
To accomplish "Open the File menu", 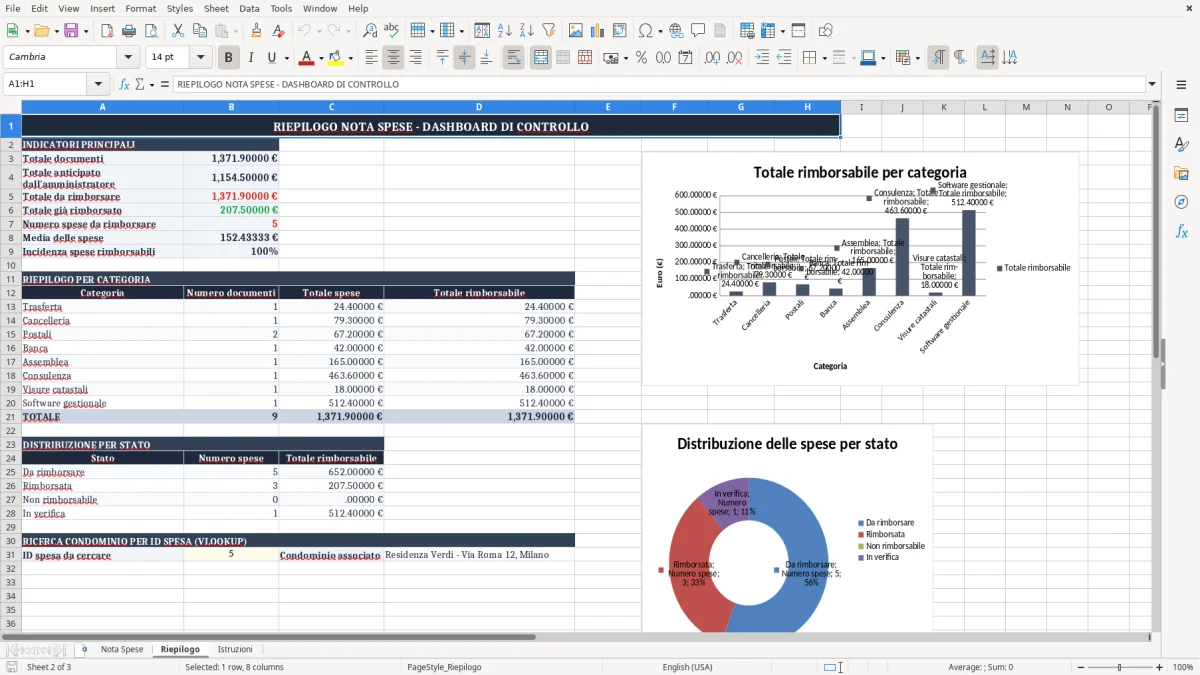I will (x=13, y=8).
